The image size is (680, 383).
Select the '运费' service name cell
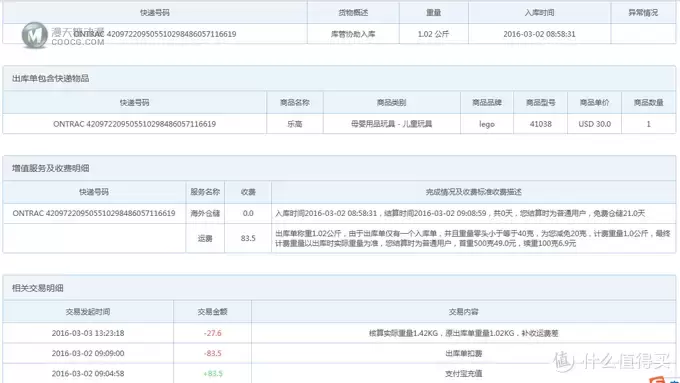click(205, 238)
